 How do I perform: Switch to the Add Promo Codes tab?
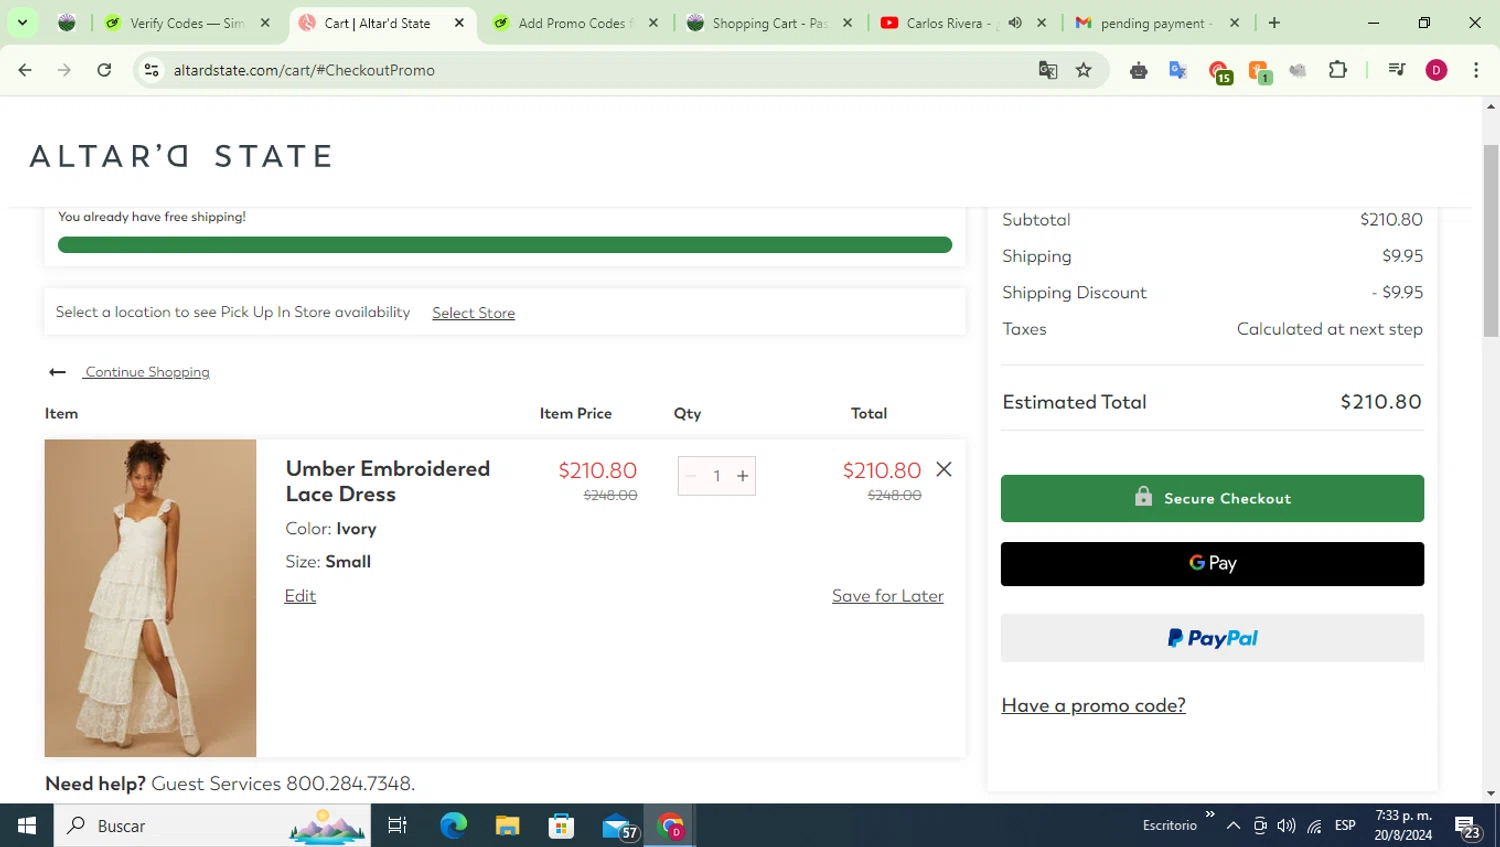pyautogui.click(x=576, y=23)
